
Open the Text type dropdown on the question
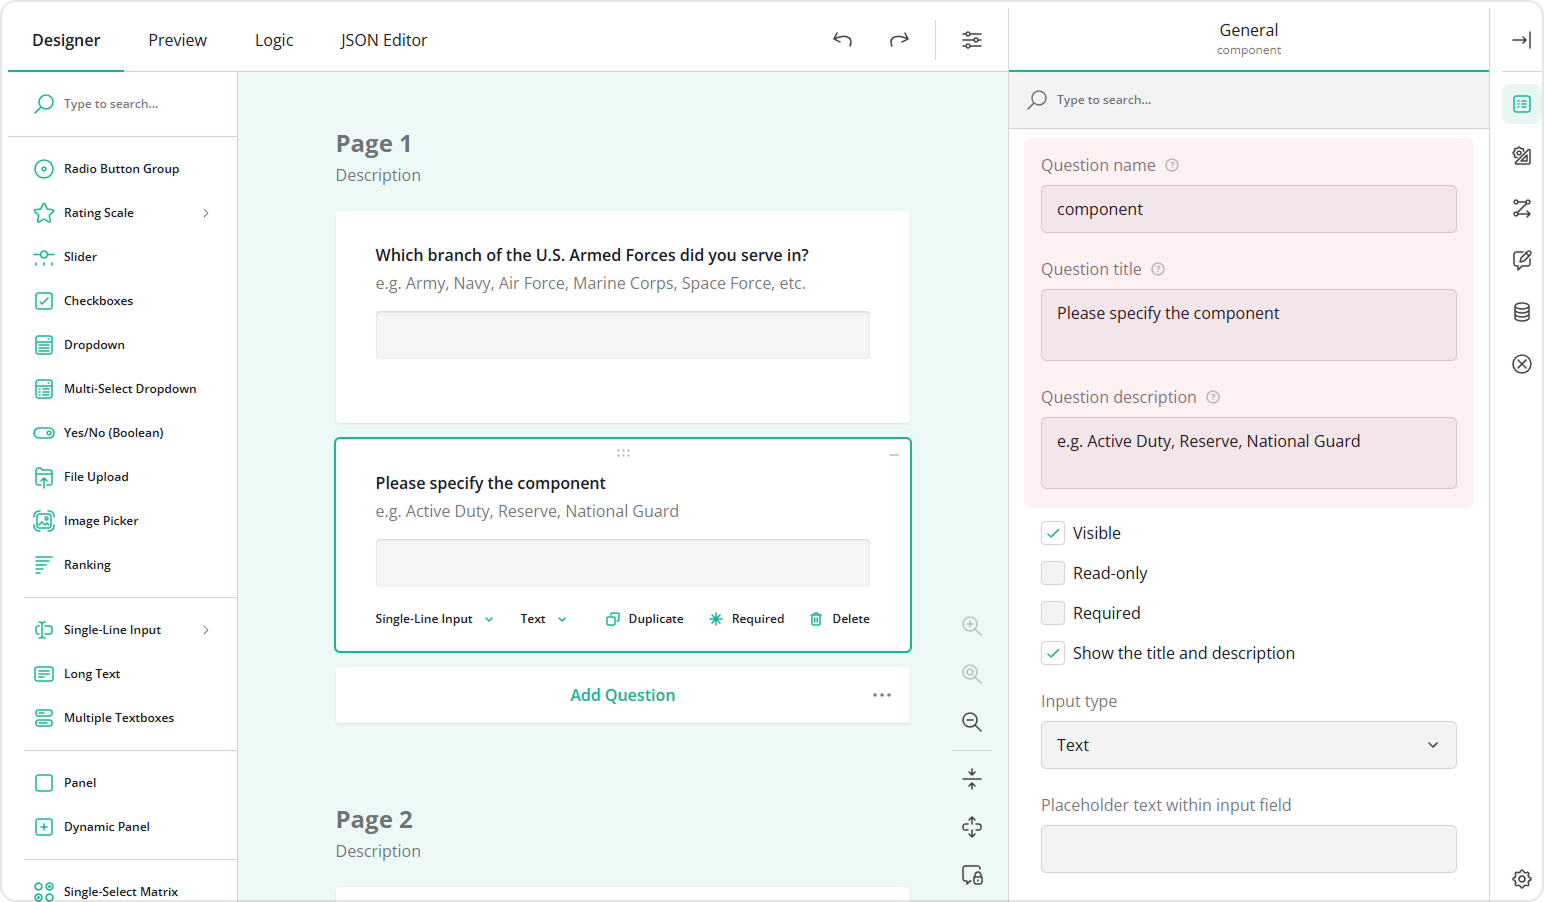(x=542, y=618)
